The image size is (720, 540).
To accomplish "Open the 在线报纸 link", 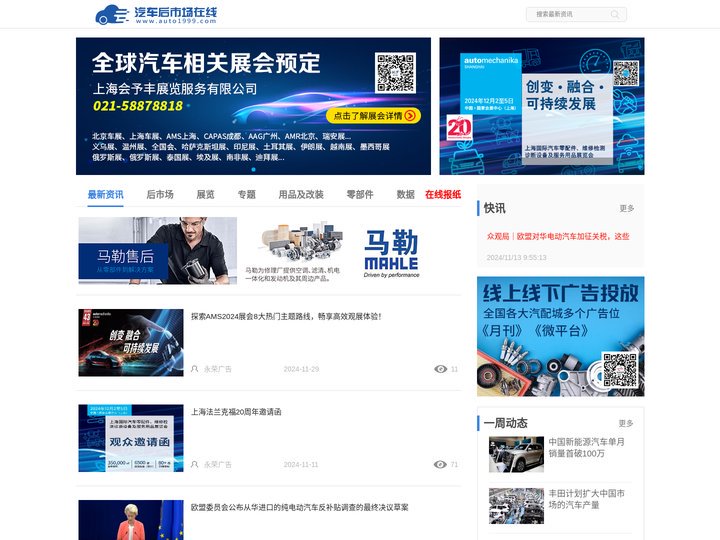I will click(x=443, y=195).
